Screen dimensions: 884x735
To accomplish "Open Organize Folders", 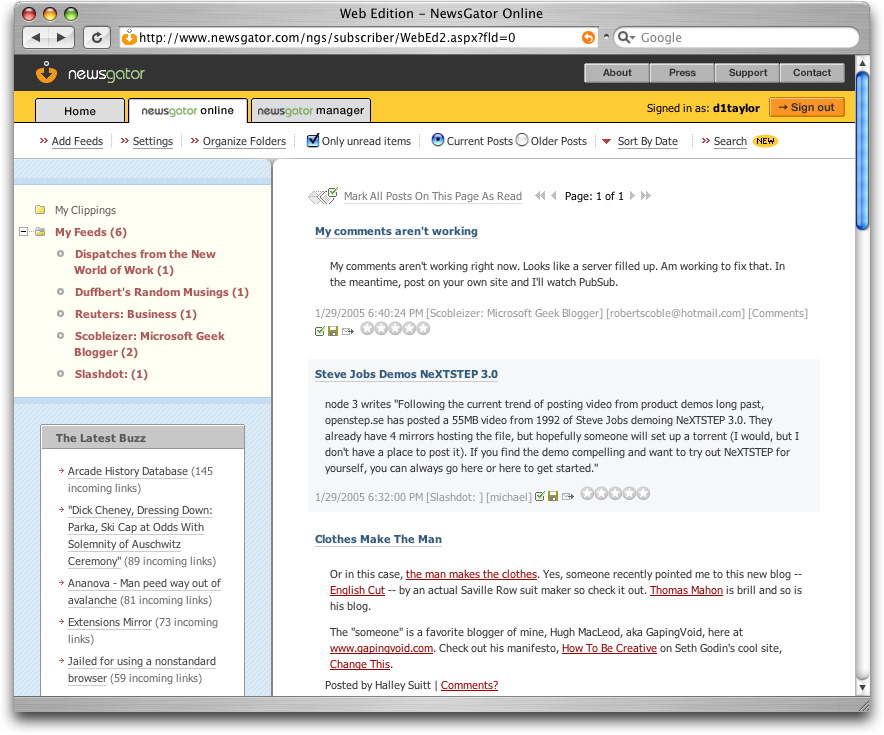I will [x=244, y=141].
